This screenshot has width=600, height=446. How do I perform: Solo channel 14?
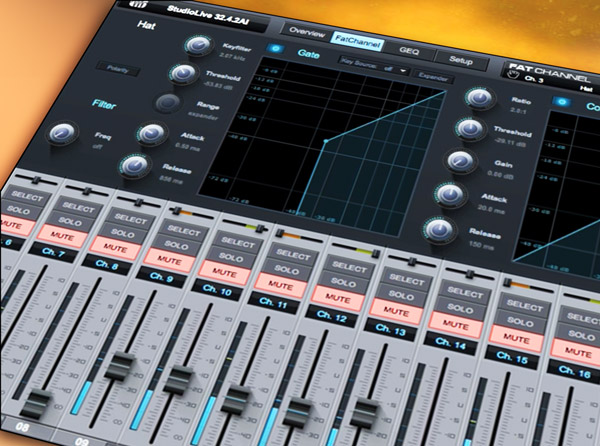click(x=460, y=309)
